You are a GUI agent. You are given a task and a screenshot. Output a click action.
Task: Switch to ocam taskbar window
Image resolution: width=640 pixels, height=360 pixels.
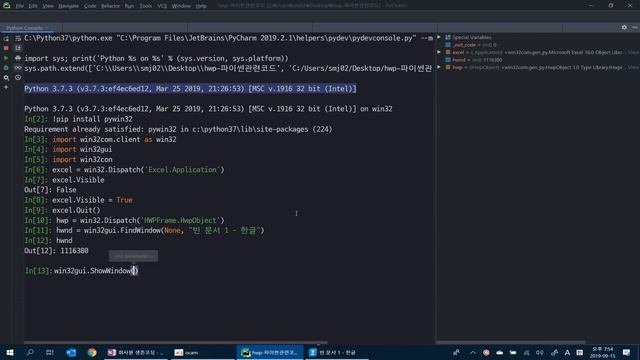[202, 352]
